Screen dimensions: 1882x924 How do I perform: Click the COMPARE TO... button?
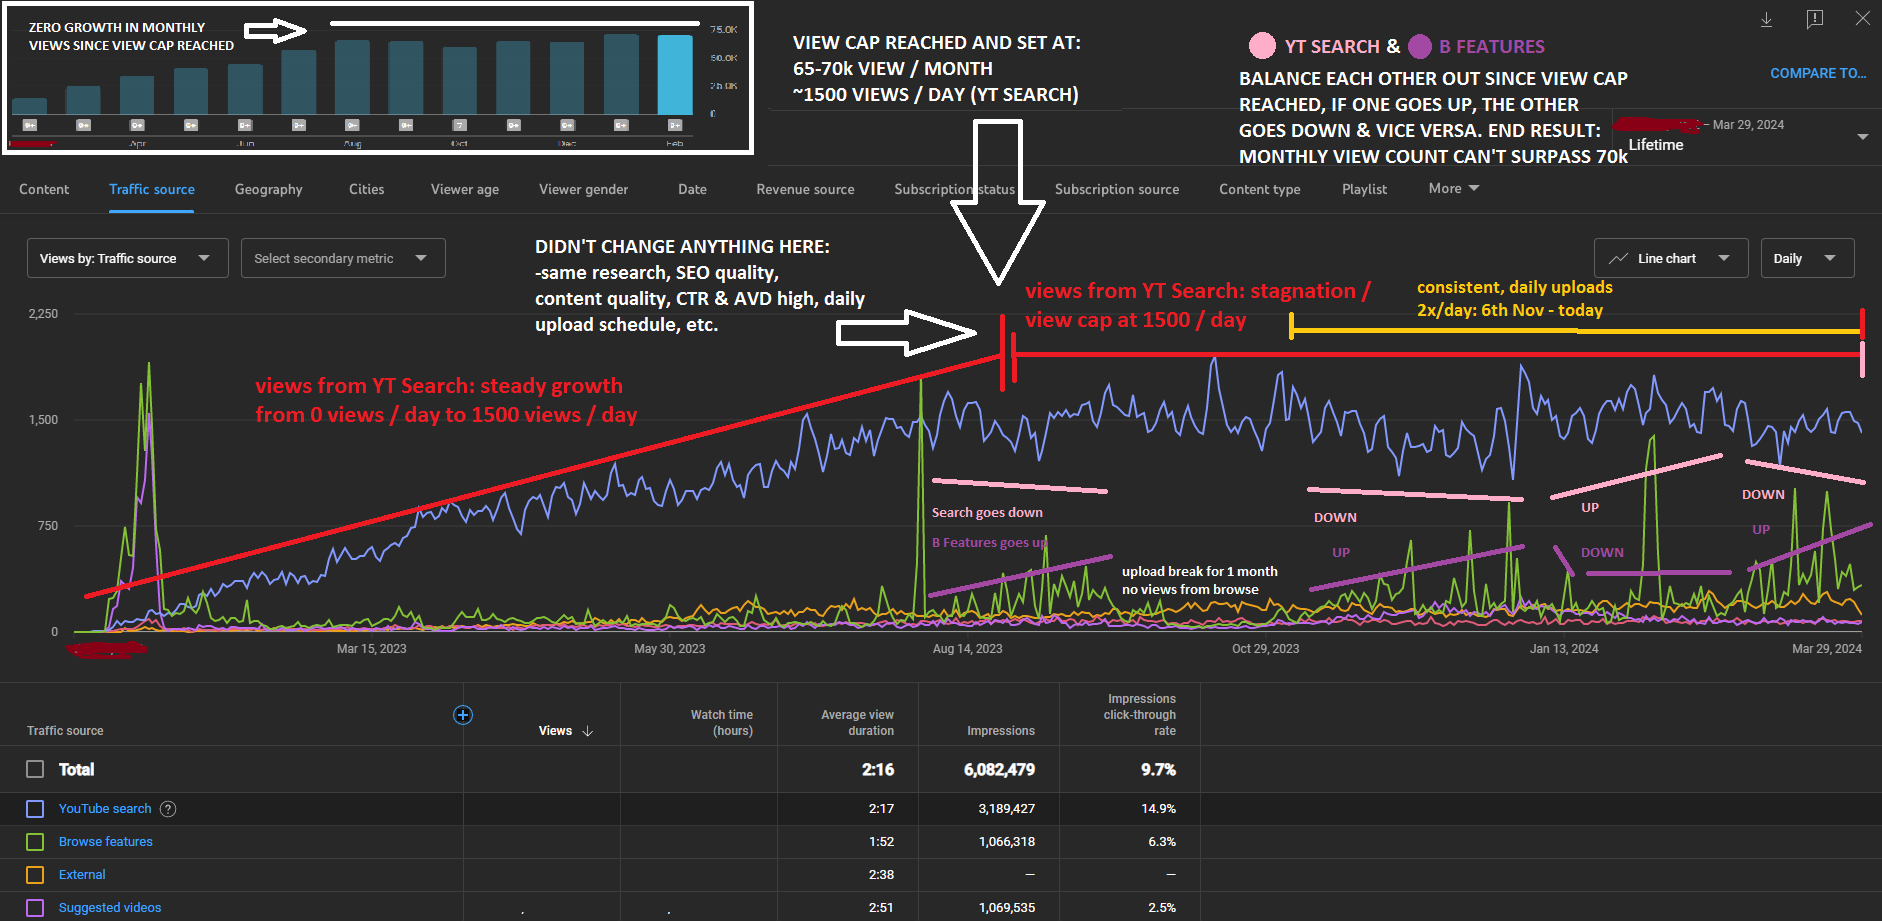coord(1817,73)
